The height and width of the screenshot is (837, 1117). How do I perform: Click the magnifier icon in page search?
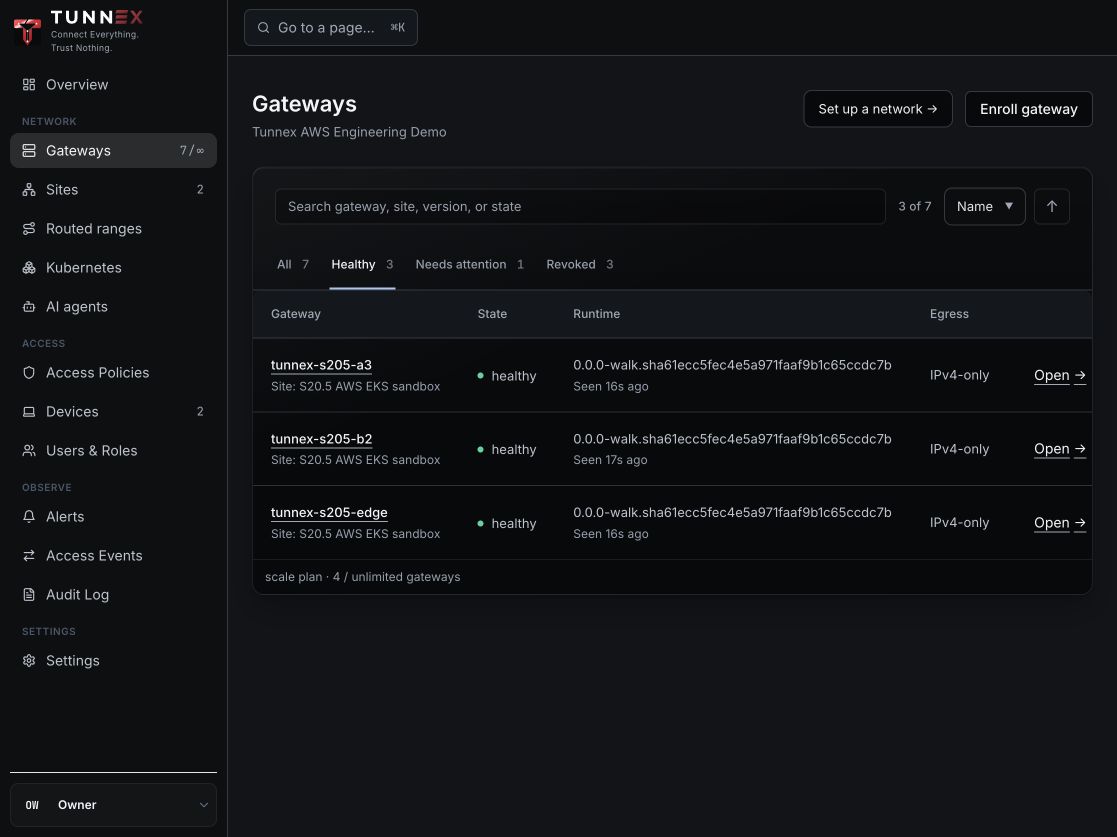[263, 28]
